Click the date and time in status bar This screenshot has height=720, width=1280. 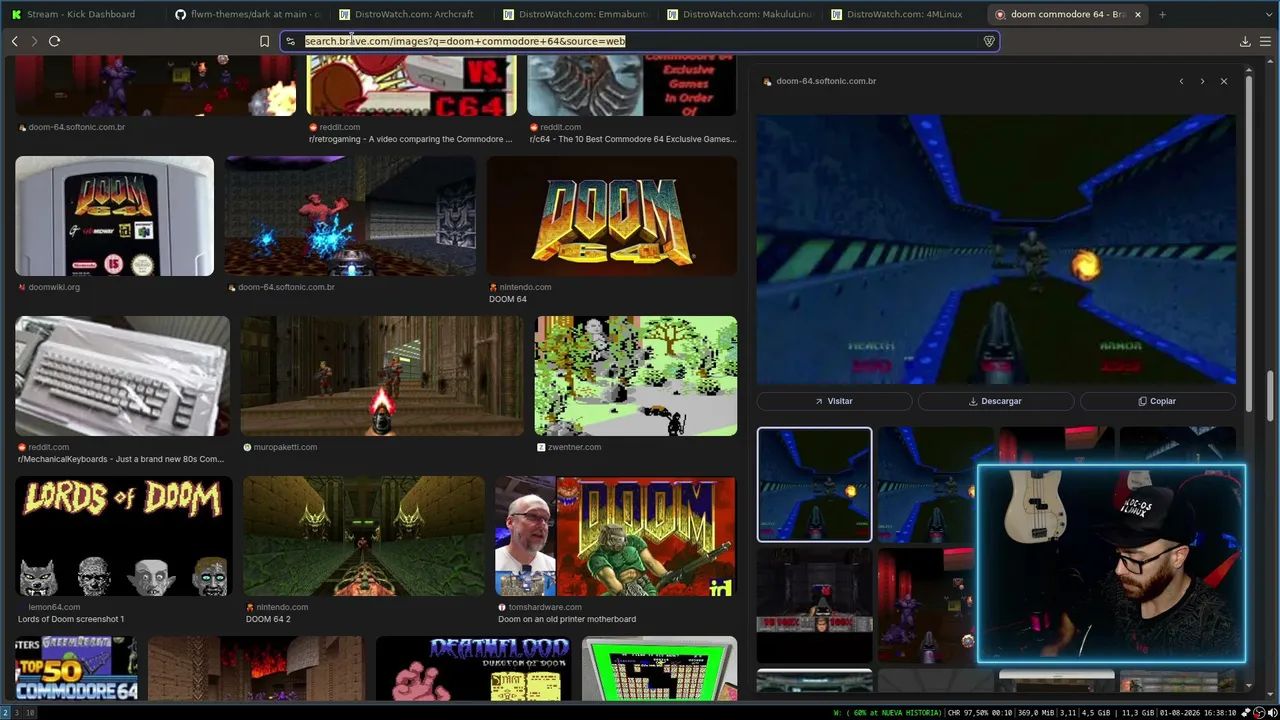tap(1199, 713)
